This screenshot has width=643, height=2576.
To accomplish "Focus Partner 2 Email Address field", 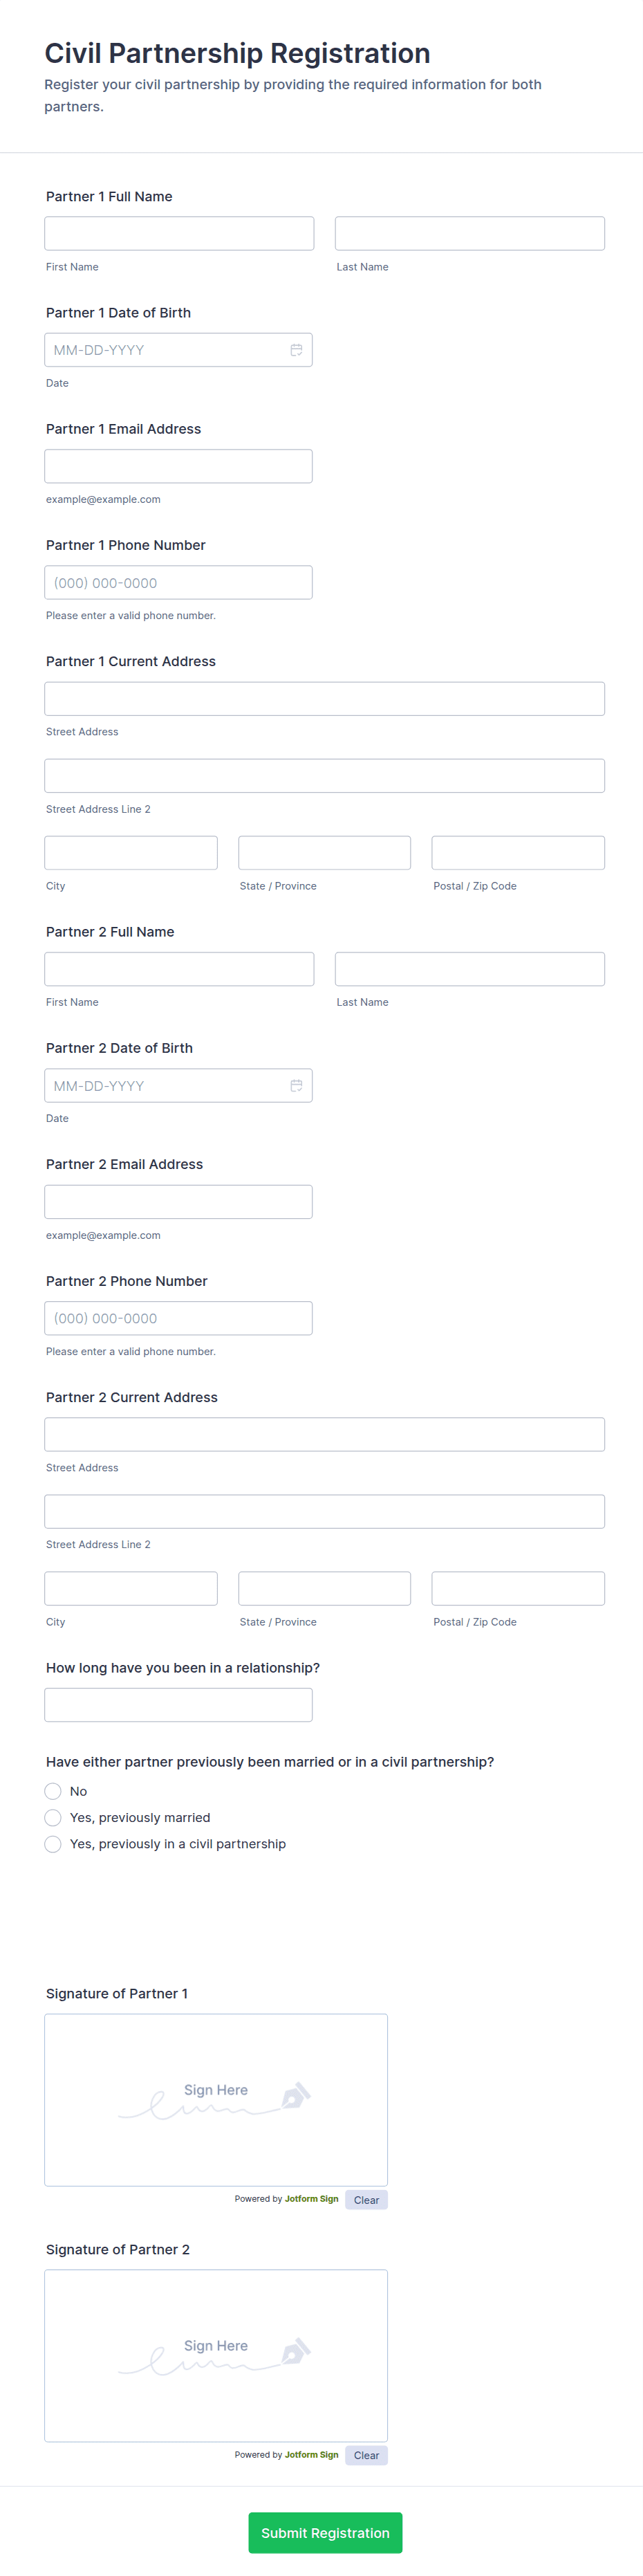I will [178, 1202].
